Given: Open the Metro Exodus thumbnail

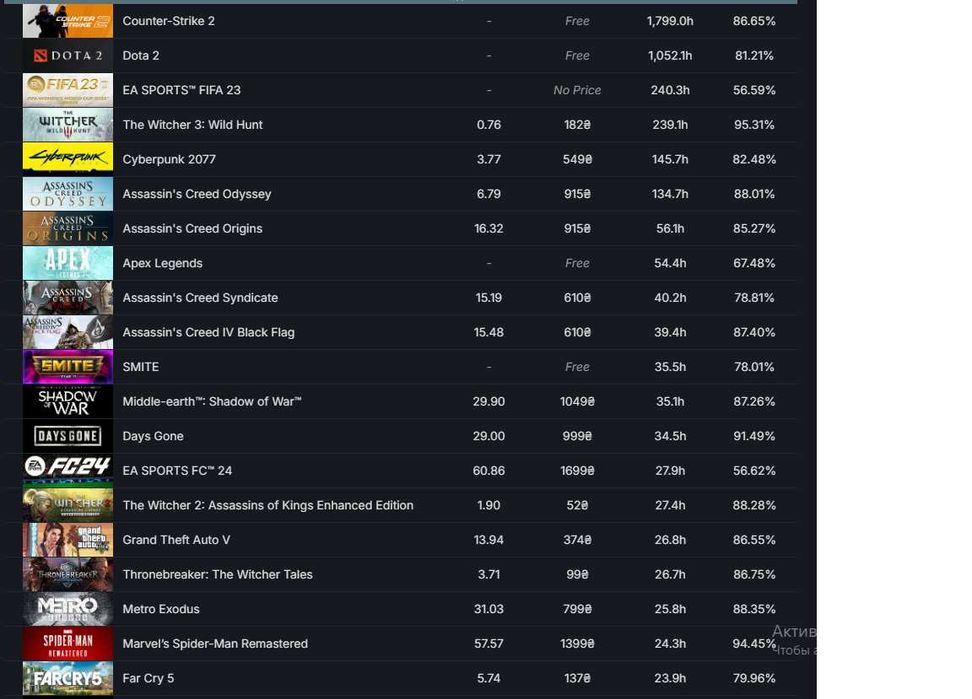Looking at the screenshot, I should coord(68,609).
